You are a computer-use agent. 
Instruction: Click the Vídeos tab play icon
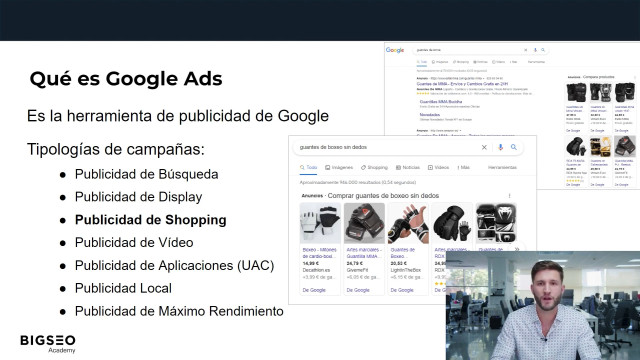[x=430, y=167]
